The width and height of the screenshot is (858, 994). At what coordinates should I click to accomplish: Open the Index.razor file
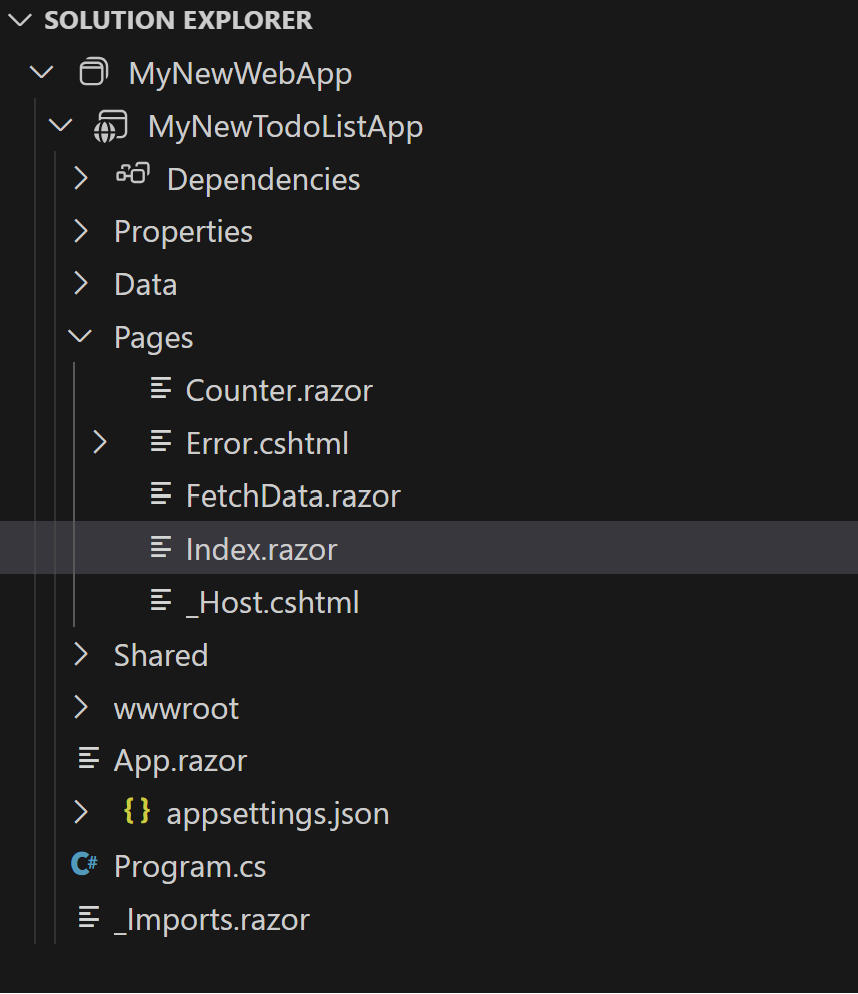click(261, 548)
